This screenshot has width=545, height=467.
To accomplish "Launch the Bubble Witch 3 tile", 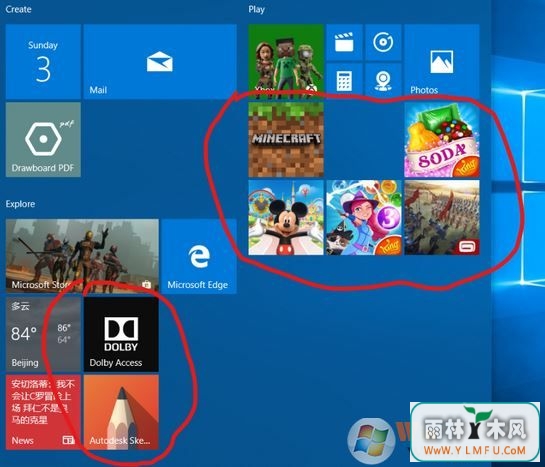I will coord(364,218).
